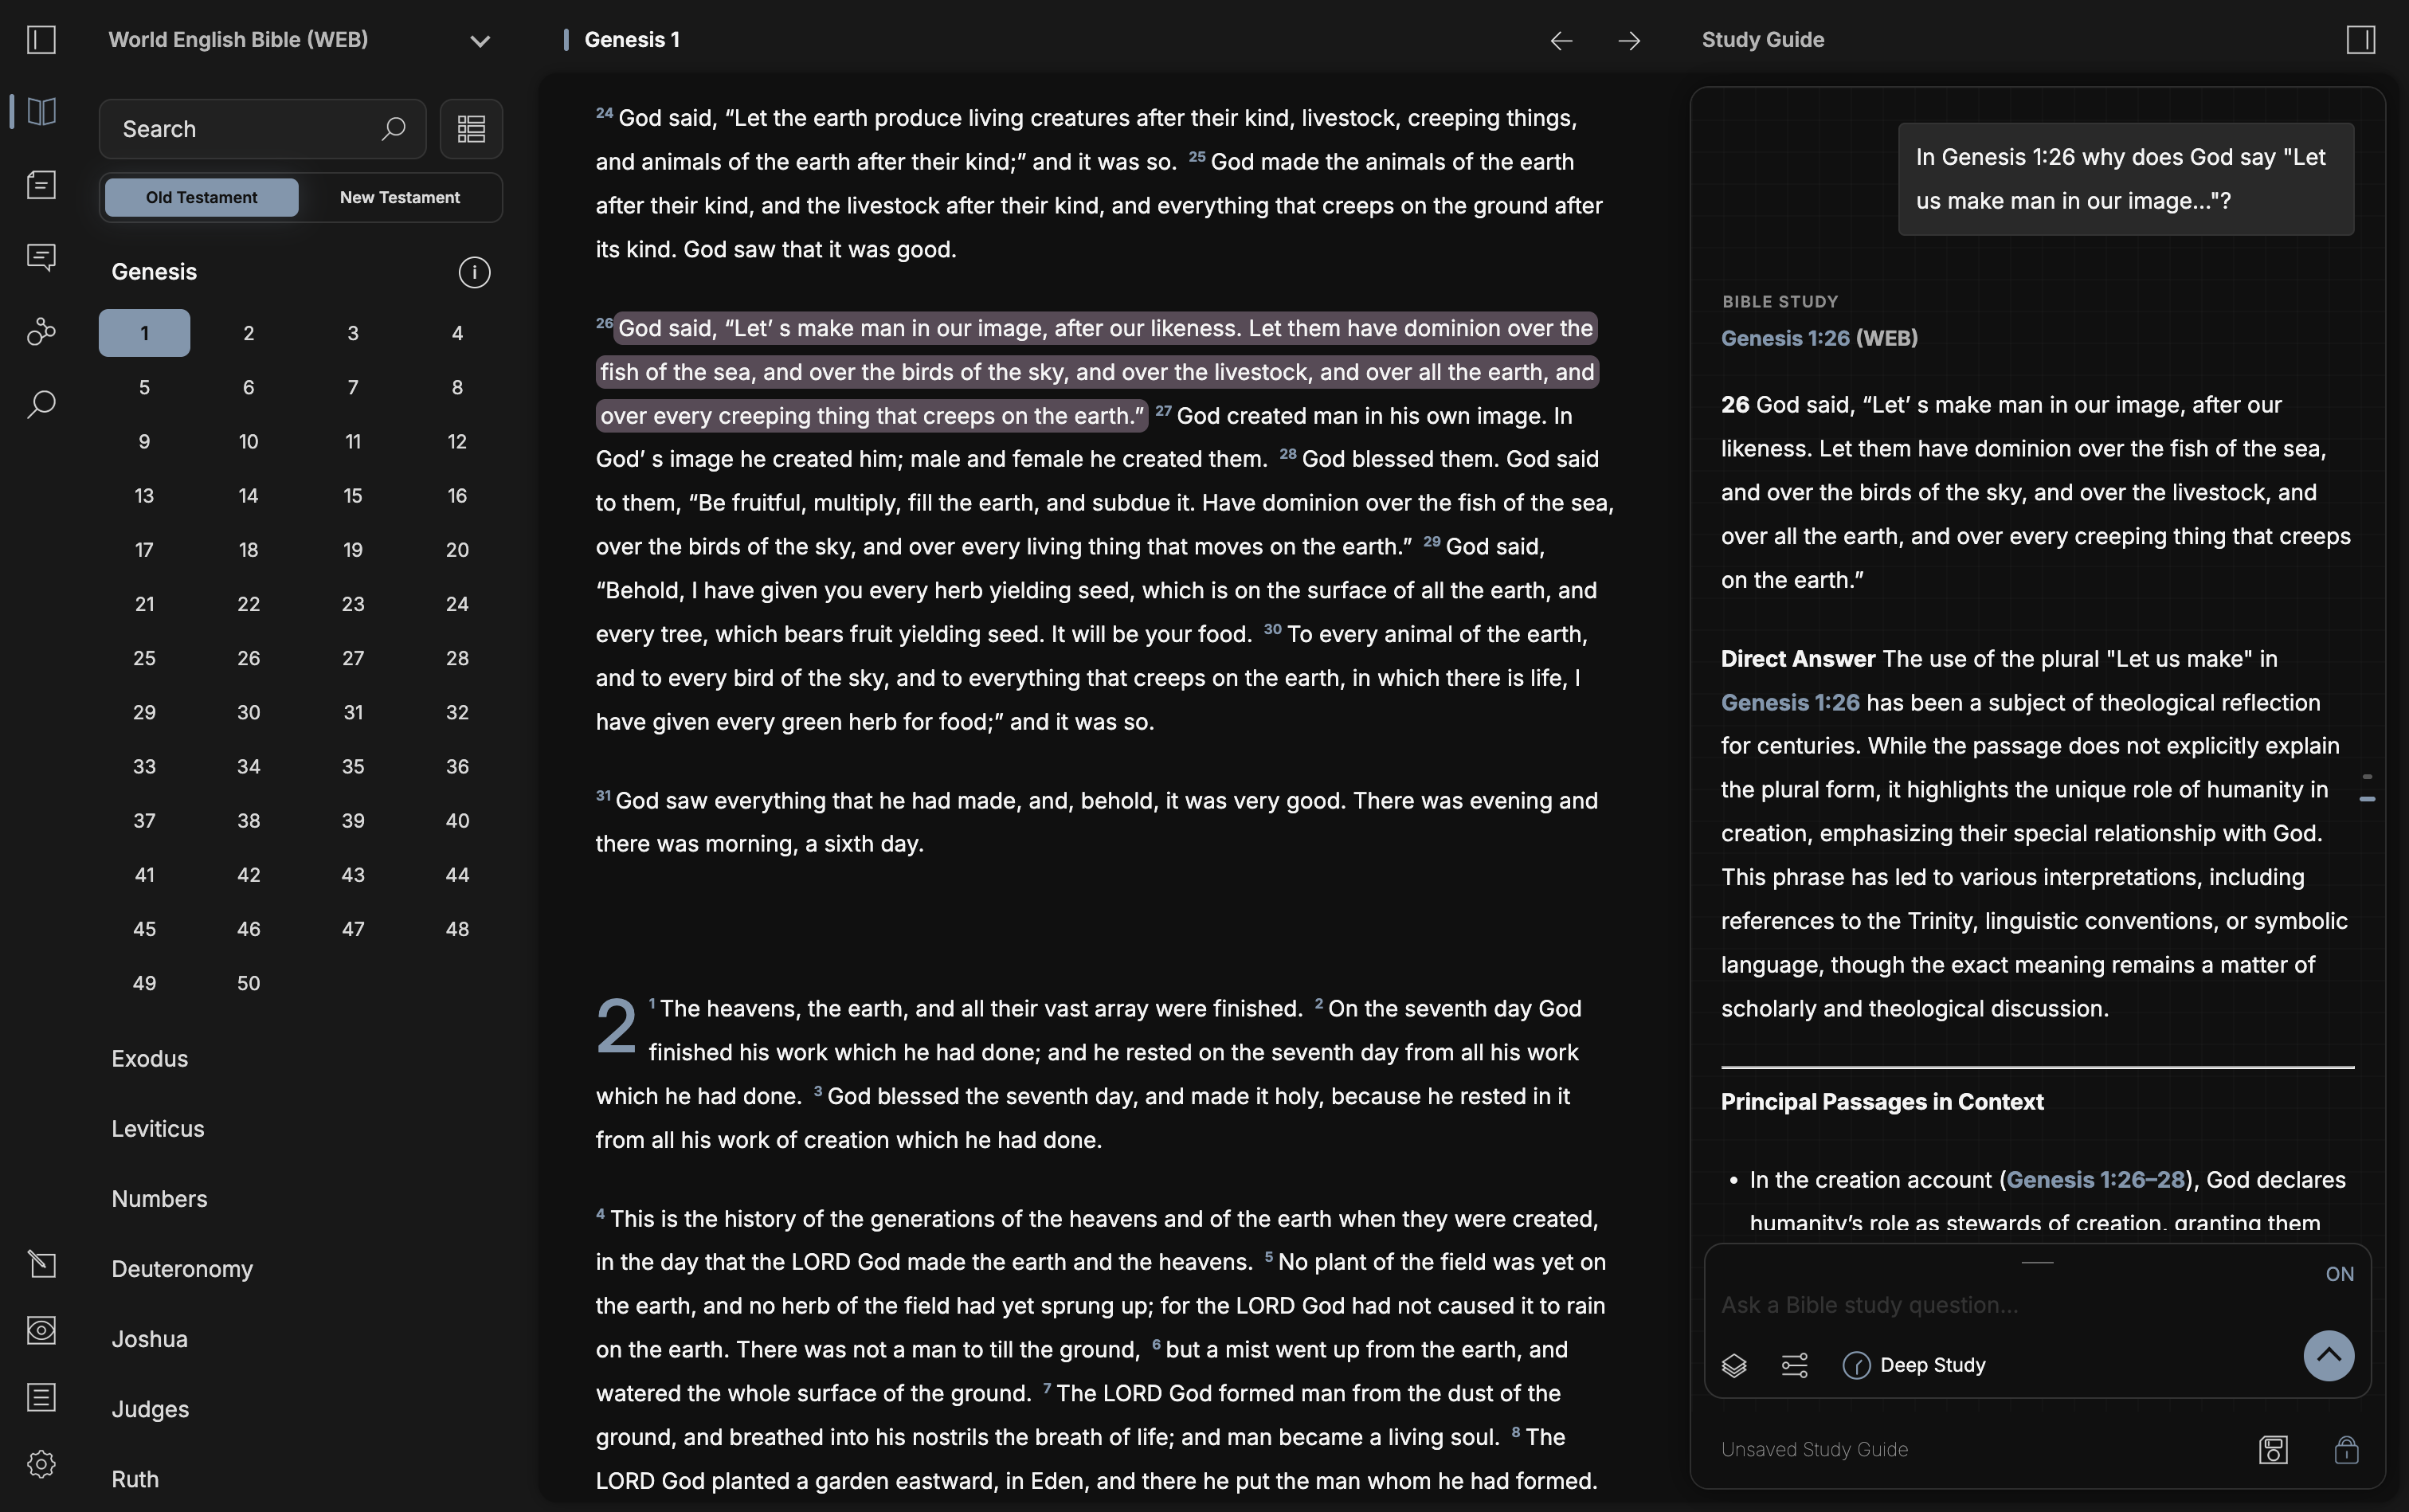
Task: Follow the Genesis 1:26–28 link
Action: tap(2095, 1180)
